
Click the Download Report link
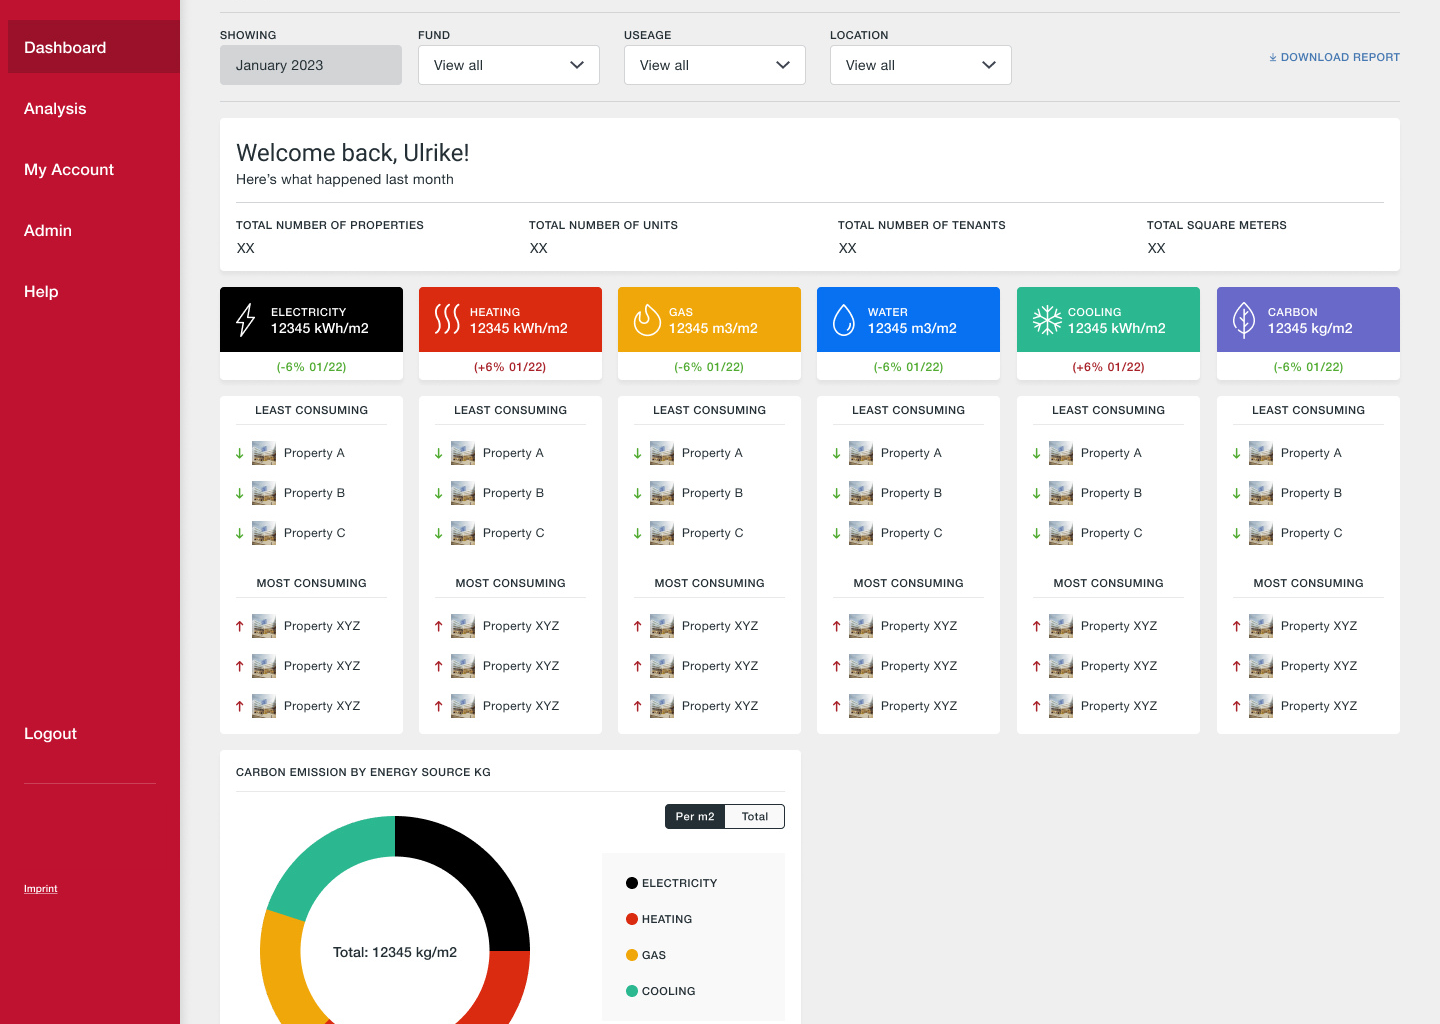(1334, 57)
